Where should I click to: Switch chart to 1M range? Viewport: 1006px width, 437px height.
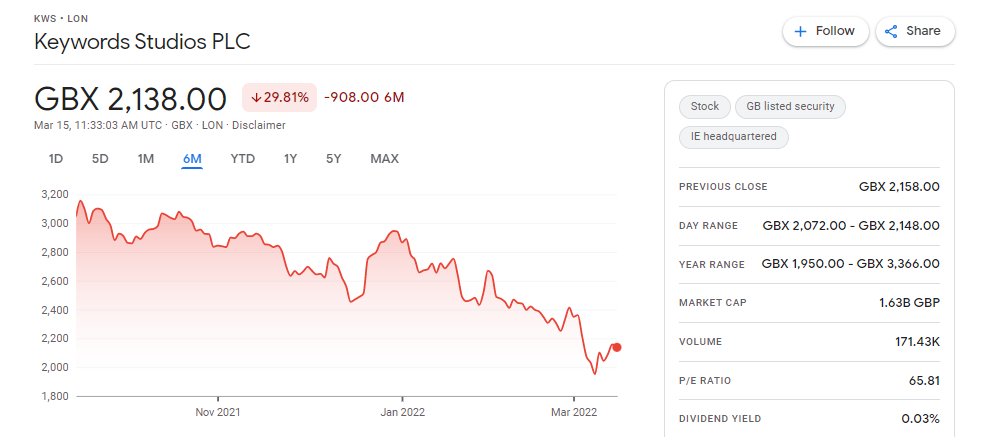[146, 159]
